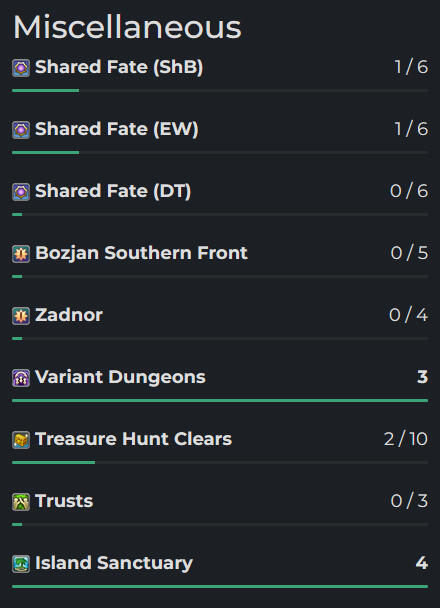Screen dimensions: 440x608
Task: Click the Island Sanctuary label
Action: (114, 563)
